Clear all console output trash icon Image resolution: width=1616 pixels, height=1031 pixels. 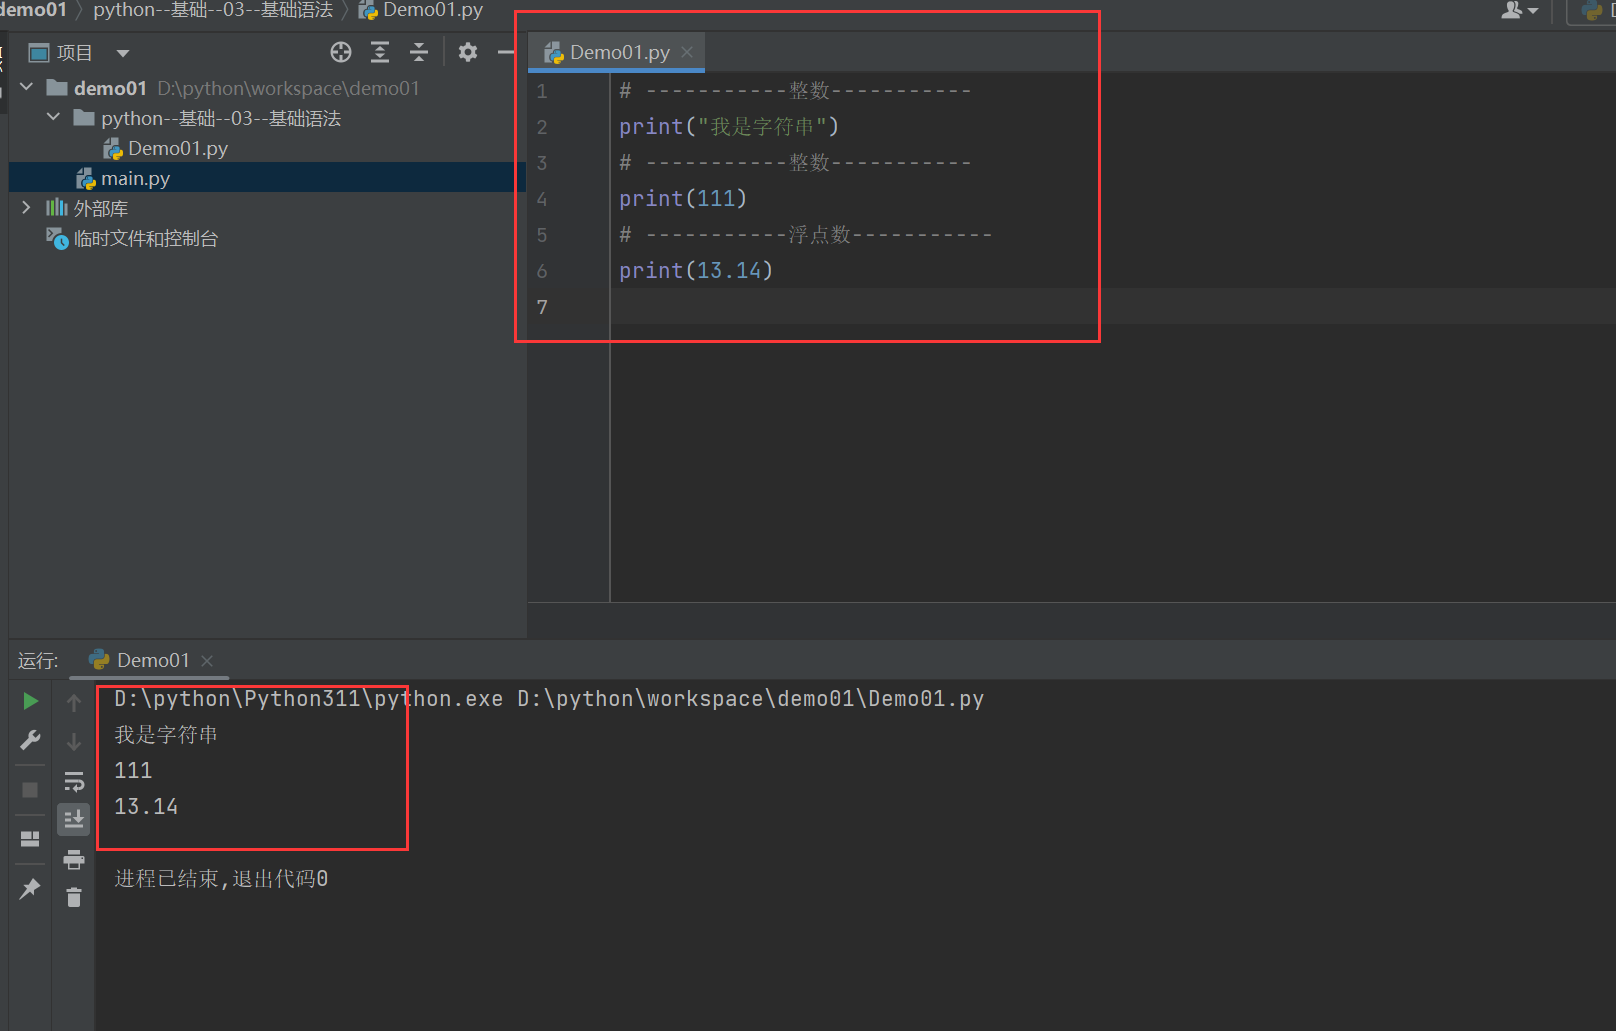(x=74, y=897)
